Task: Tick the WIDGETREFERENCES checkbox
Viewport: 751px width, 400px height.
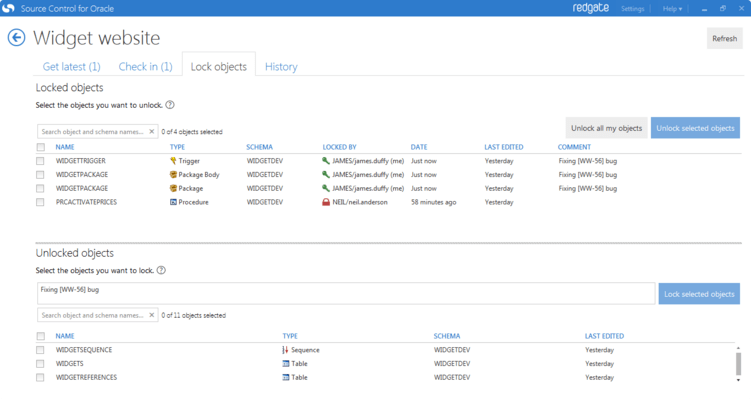Action: tap(40, 377)
